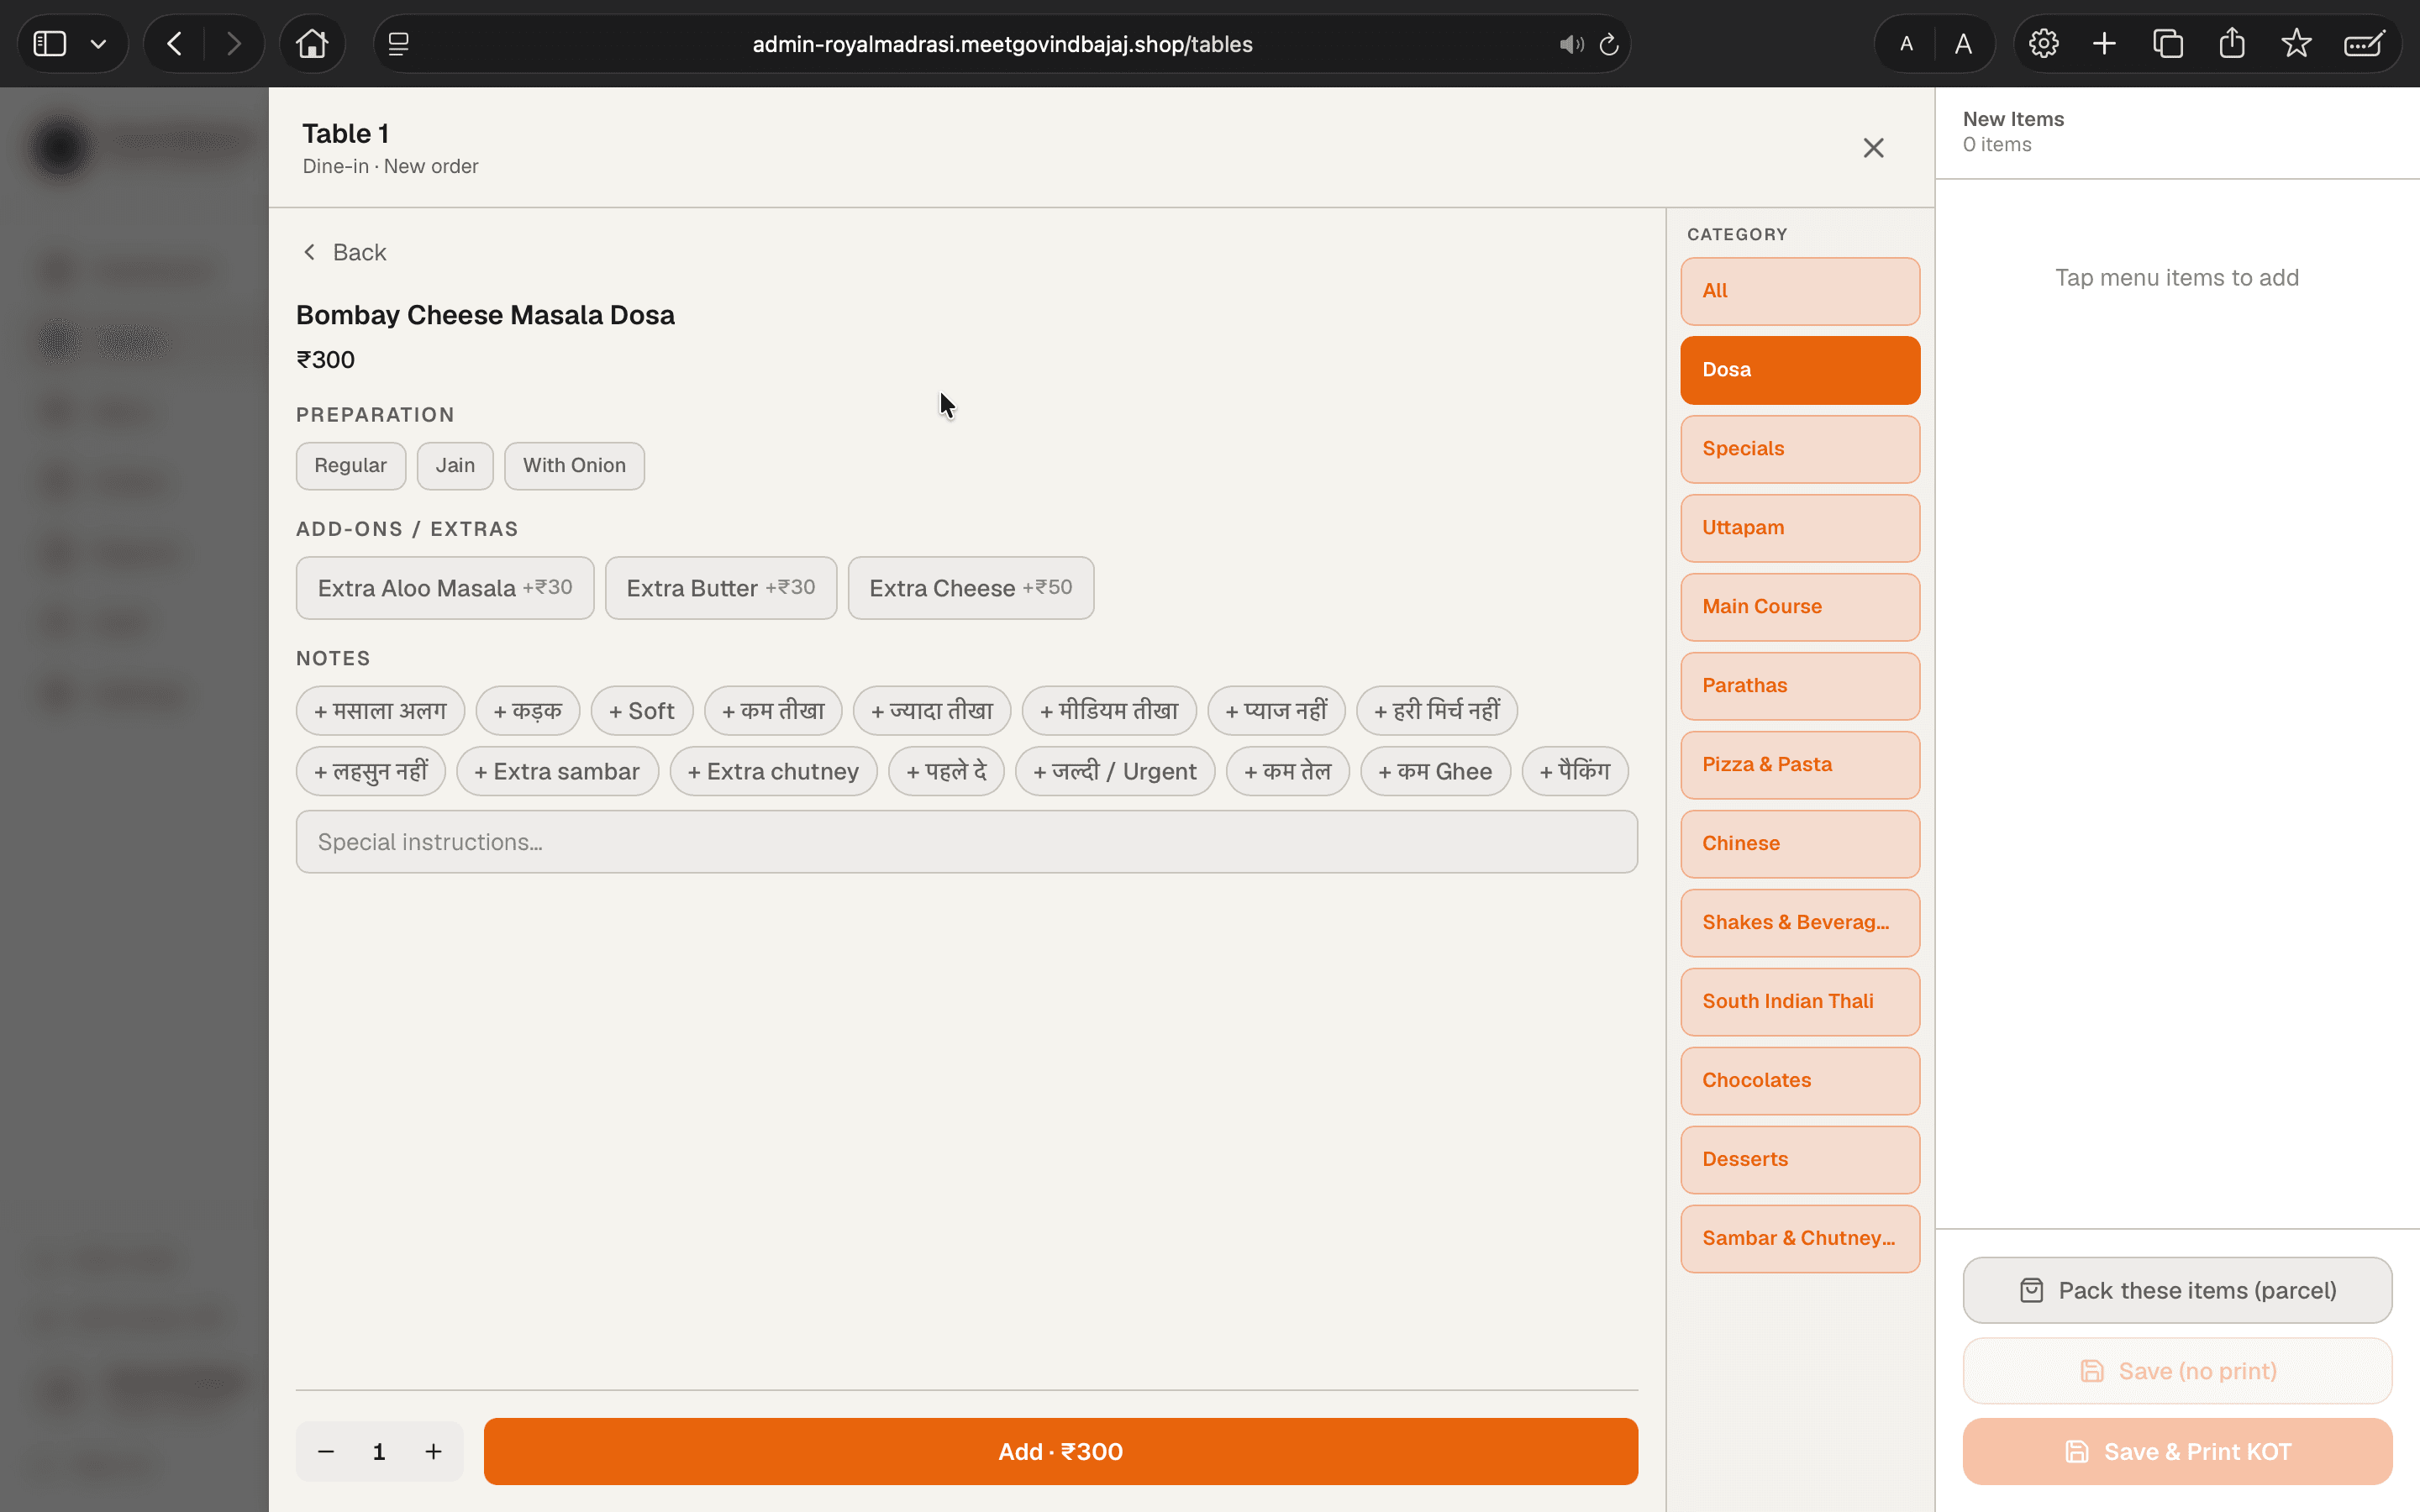This screenshot has width=2420, height=1512.
Task: Click the address bar URL
Action: pyautogui.click(x=1002, y=44)
